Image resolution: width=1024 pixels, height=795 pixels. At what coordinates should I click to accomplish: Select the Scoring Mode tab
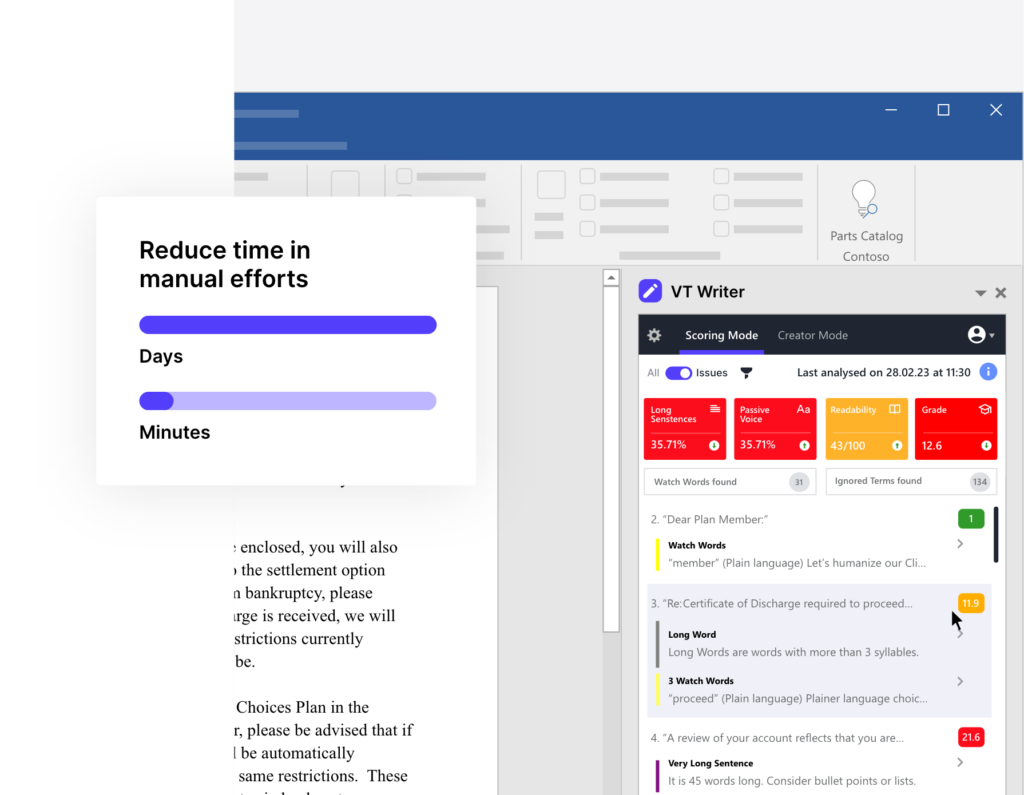(721, 335)
